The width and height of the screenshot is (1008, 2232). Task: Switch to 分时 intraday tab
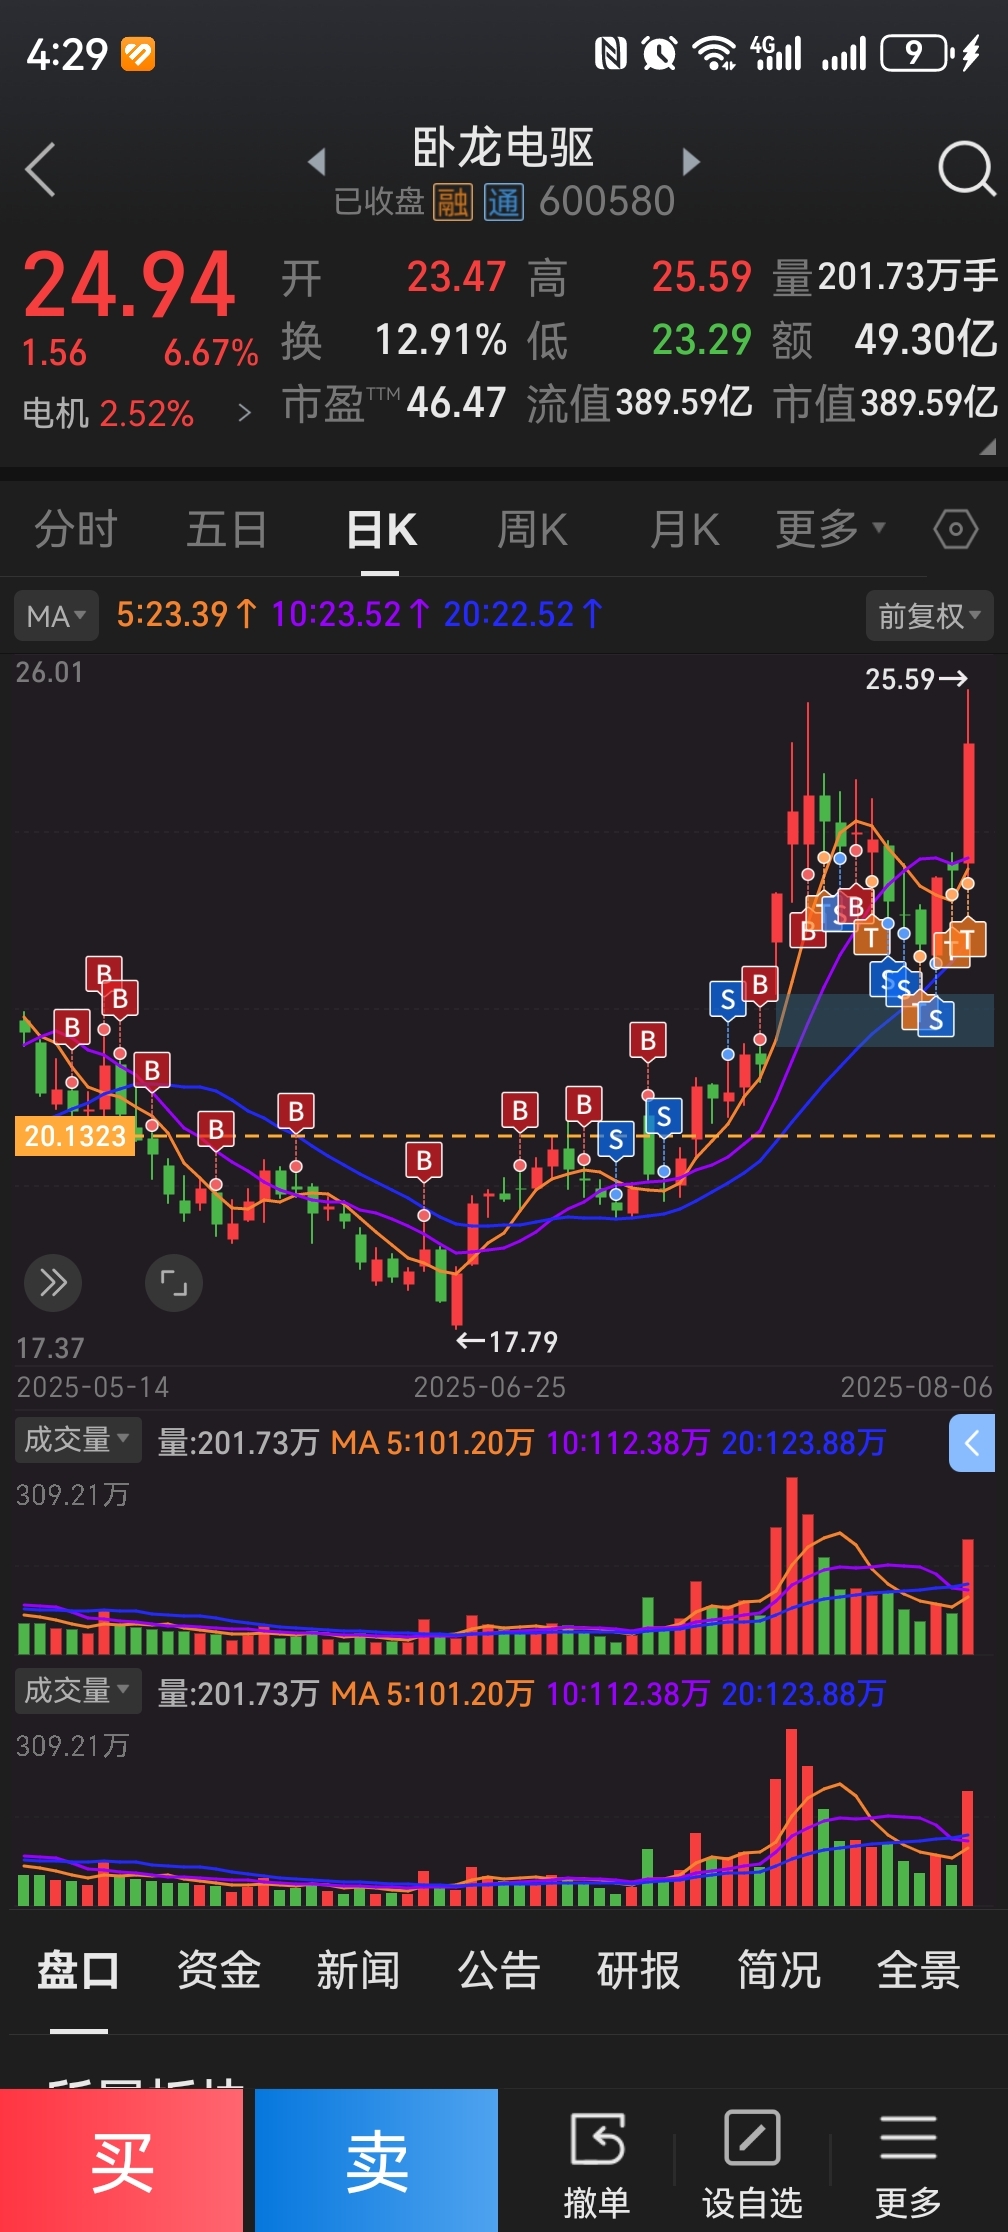click(76, 529)
